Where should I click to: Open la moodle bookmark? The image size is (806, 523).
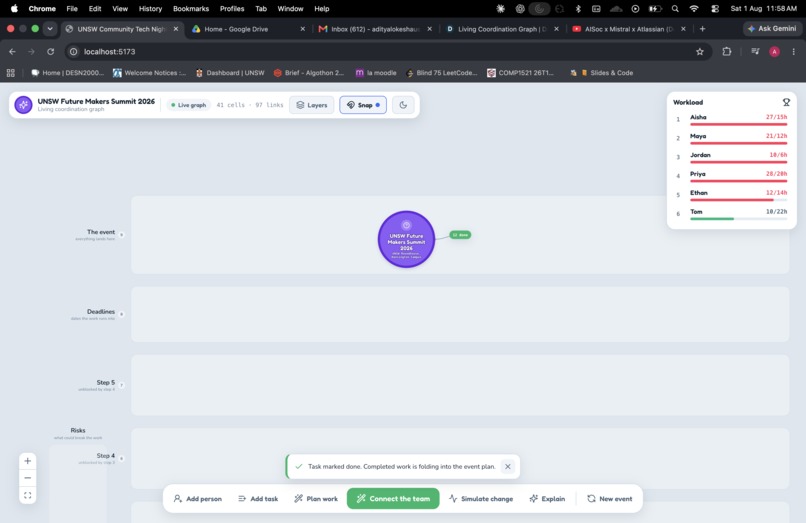click(x=376, y=73)
